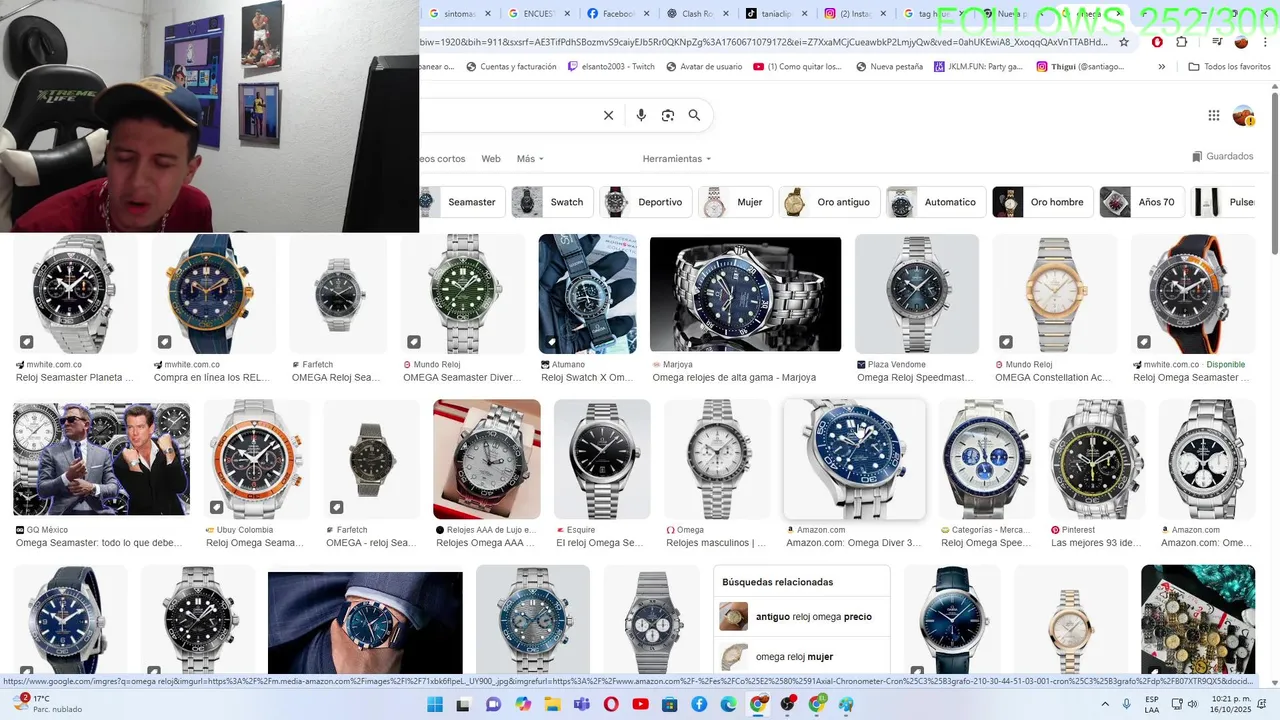The height and width of the screenshot is (720, 1280).
Task: Open the GQ México Omega Seamaster image
Action: pyautogui.click(x=101, y=459)
